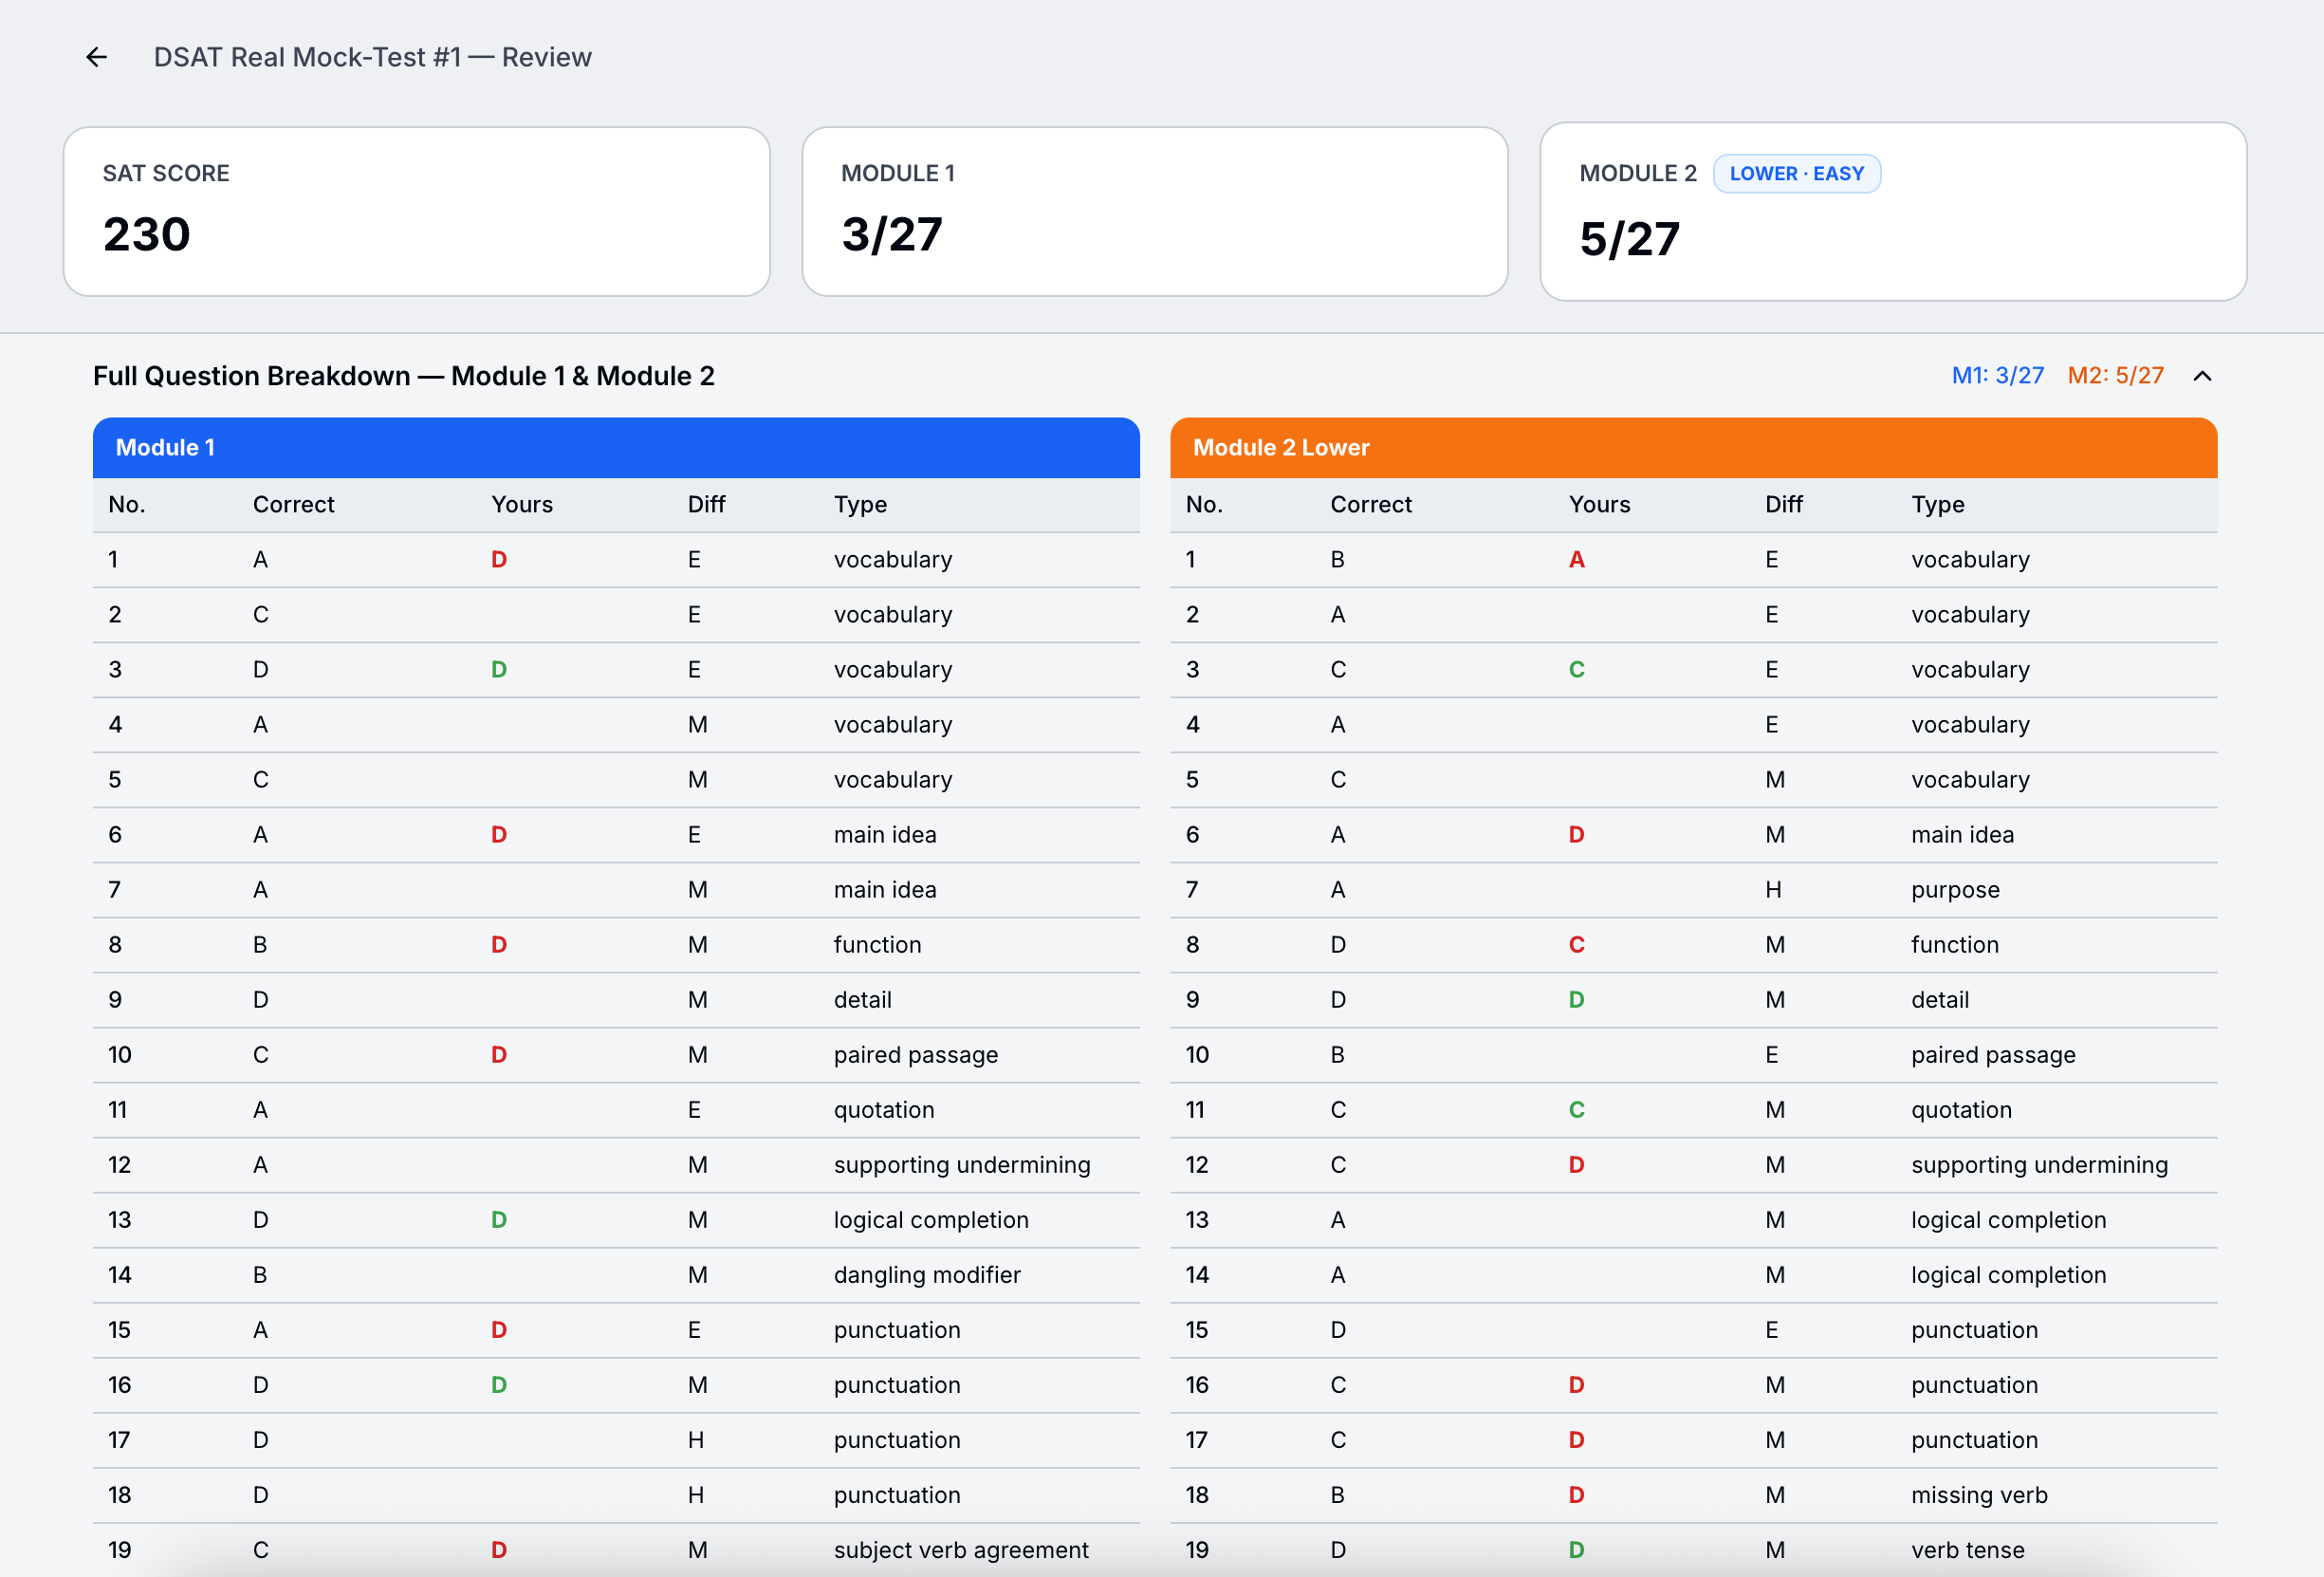Viewport: 2324px width, 1577px height.
Task: Select Module 2 missing verb question row
Action: pos(1693,1495)
